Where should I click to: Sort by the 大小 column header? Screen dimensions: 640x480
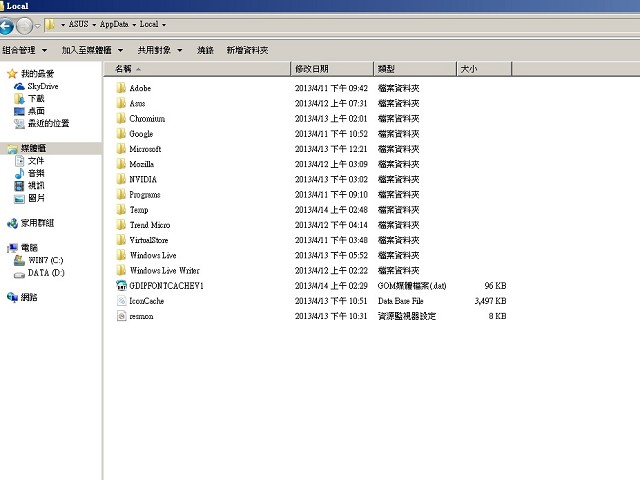(x=484, y=69)
